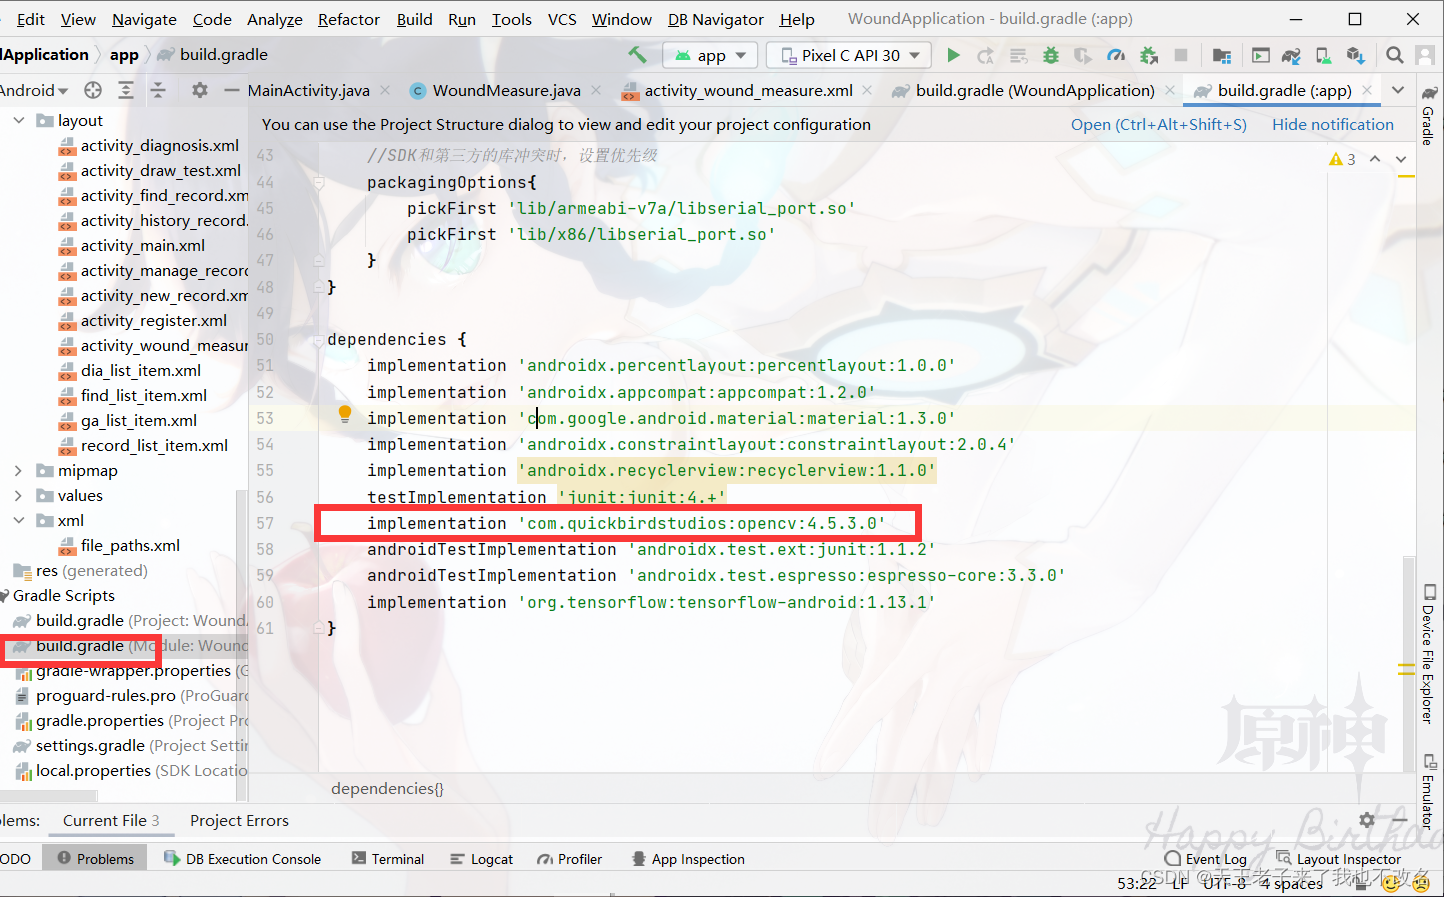Expand the values folder
The height and width of the screenshot is (897, 1444).
click(19, 495)
